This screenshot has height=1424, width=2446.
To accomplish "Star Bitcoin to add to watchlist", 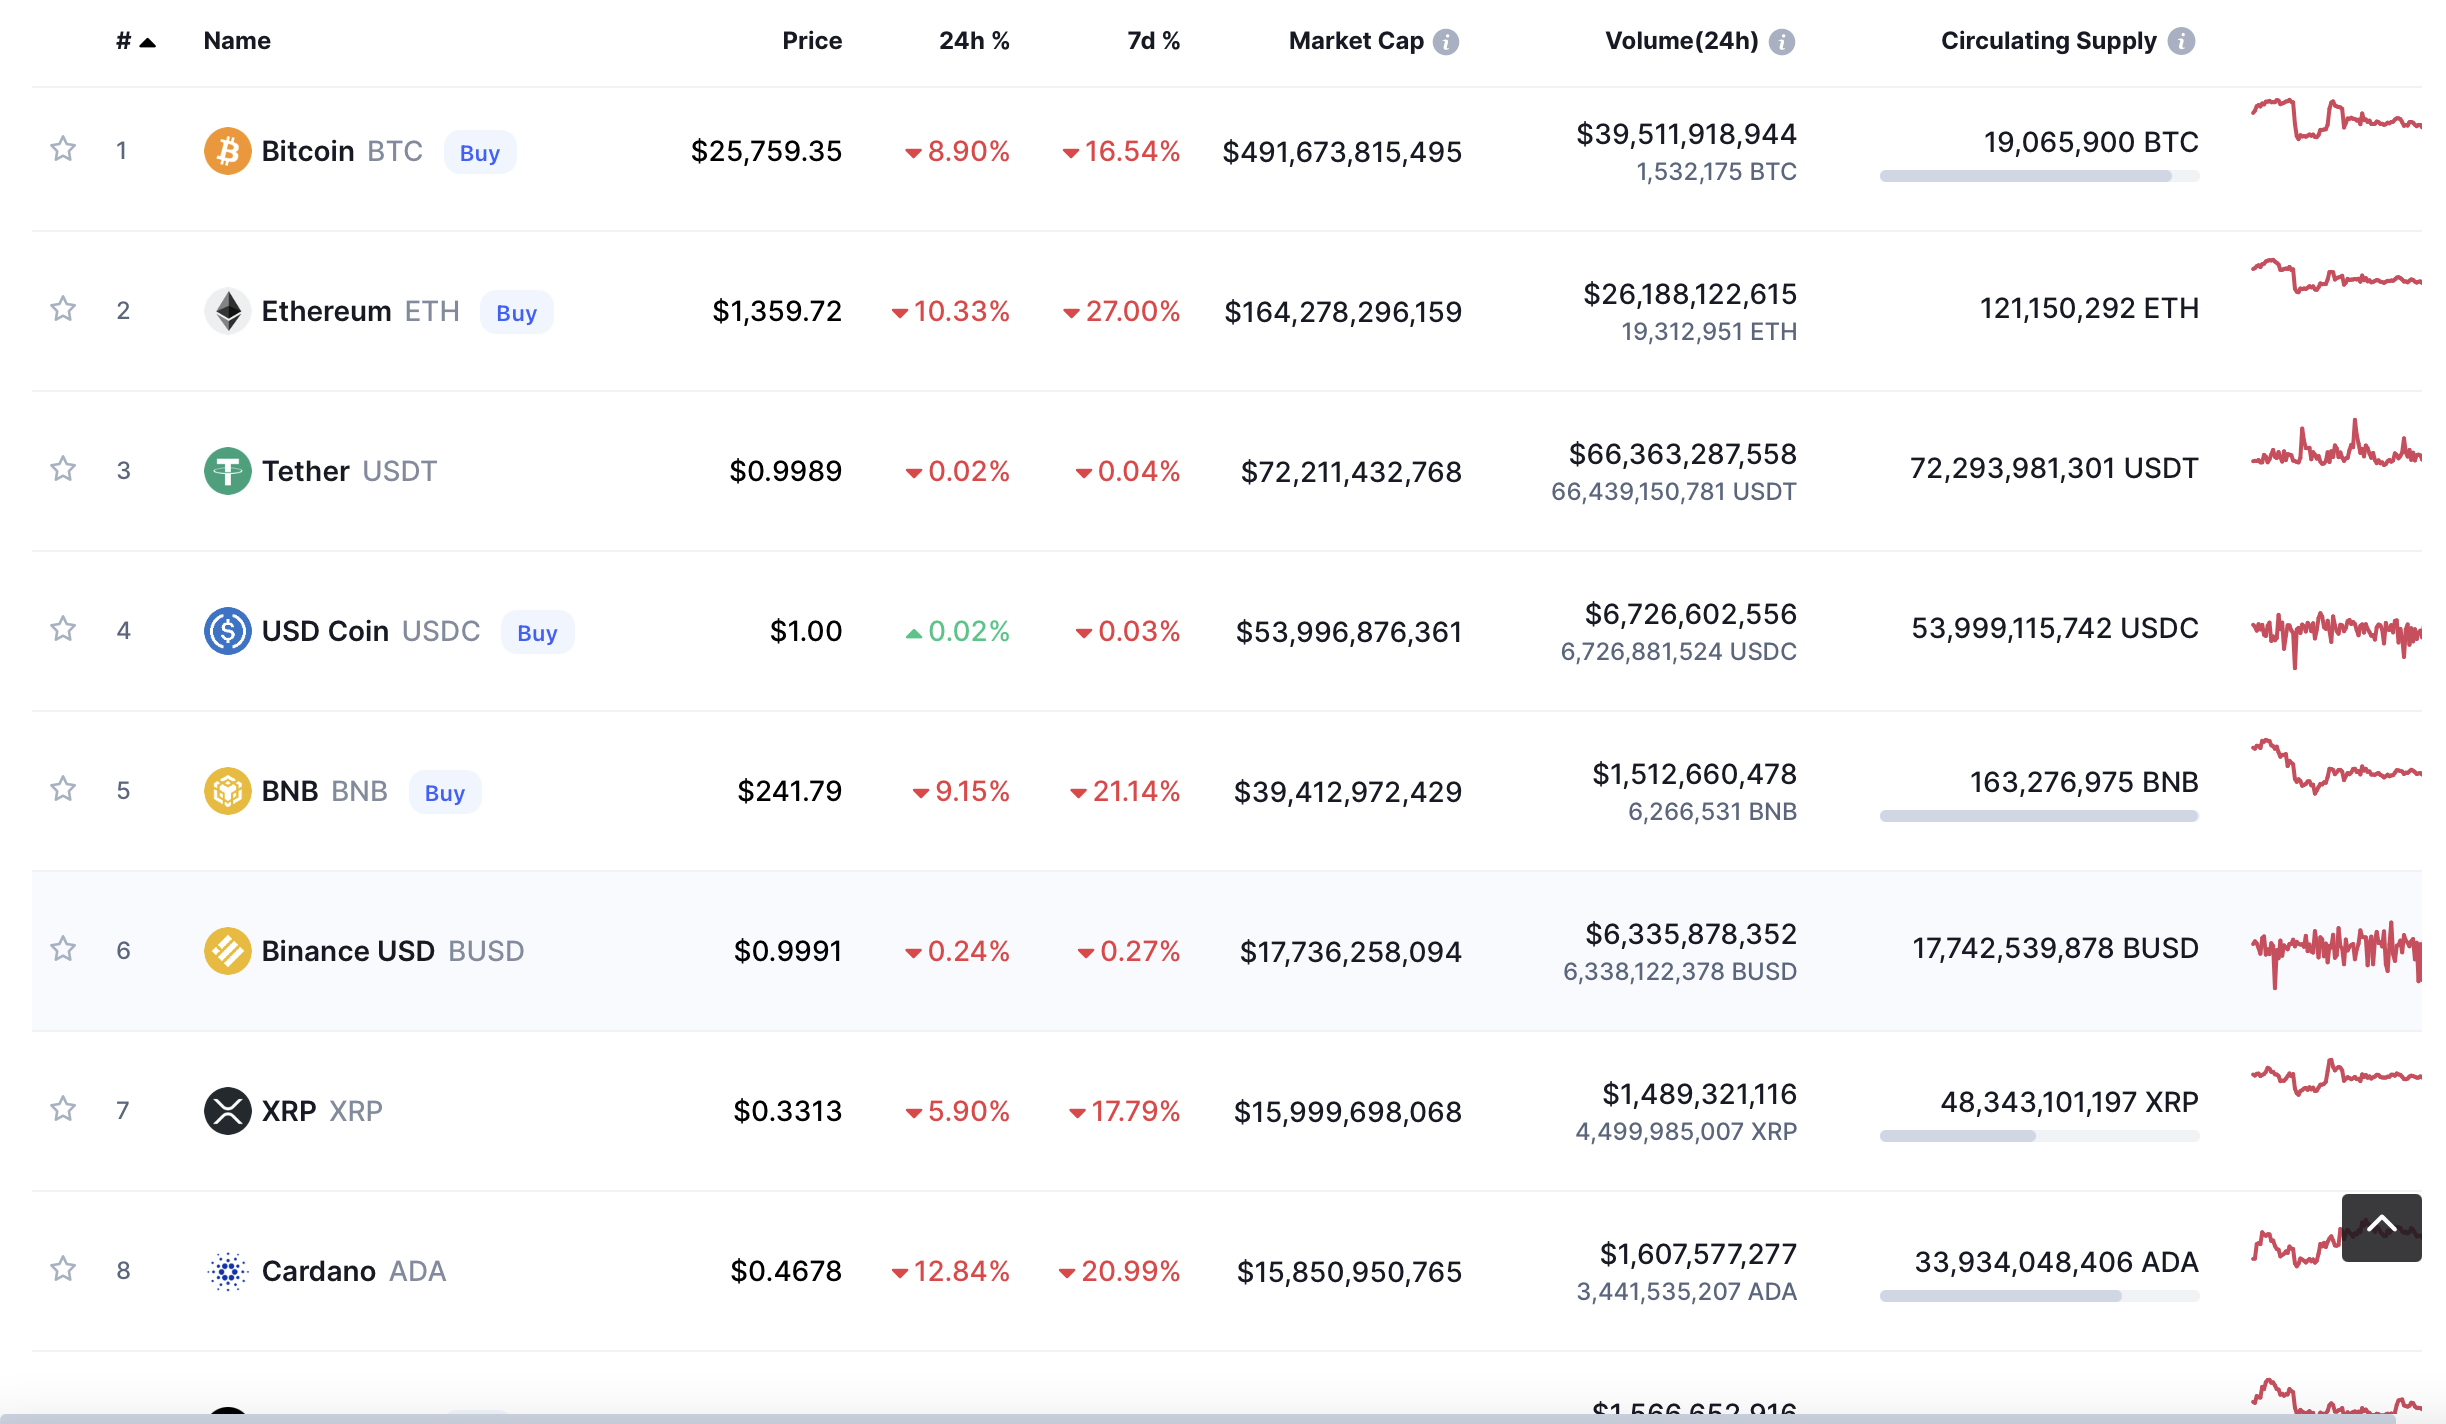I will click(x=63, y=149).
